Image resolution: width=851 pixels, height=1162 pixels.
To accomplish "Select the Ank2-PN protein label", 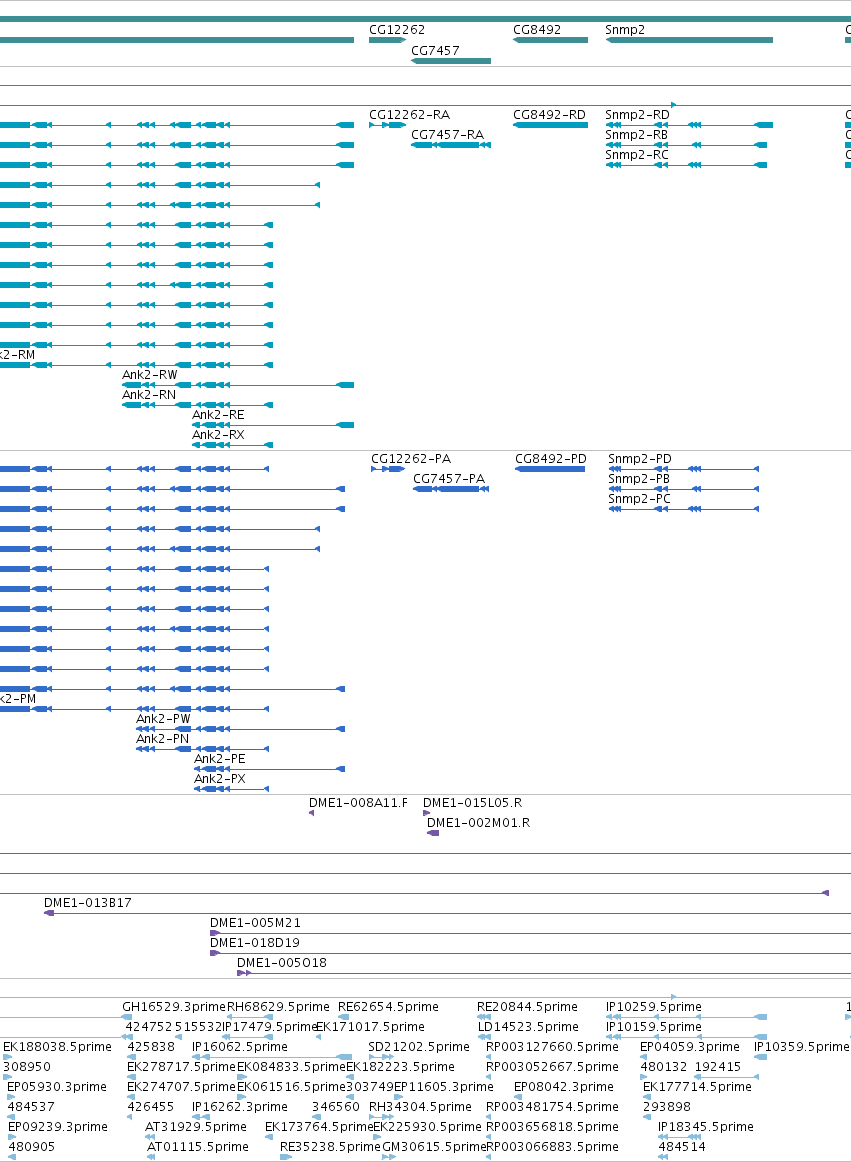I will coord(162,740).
